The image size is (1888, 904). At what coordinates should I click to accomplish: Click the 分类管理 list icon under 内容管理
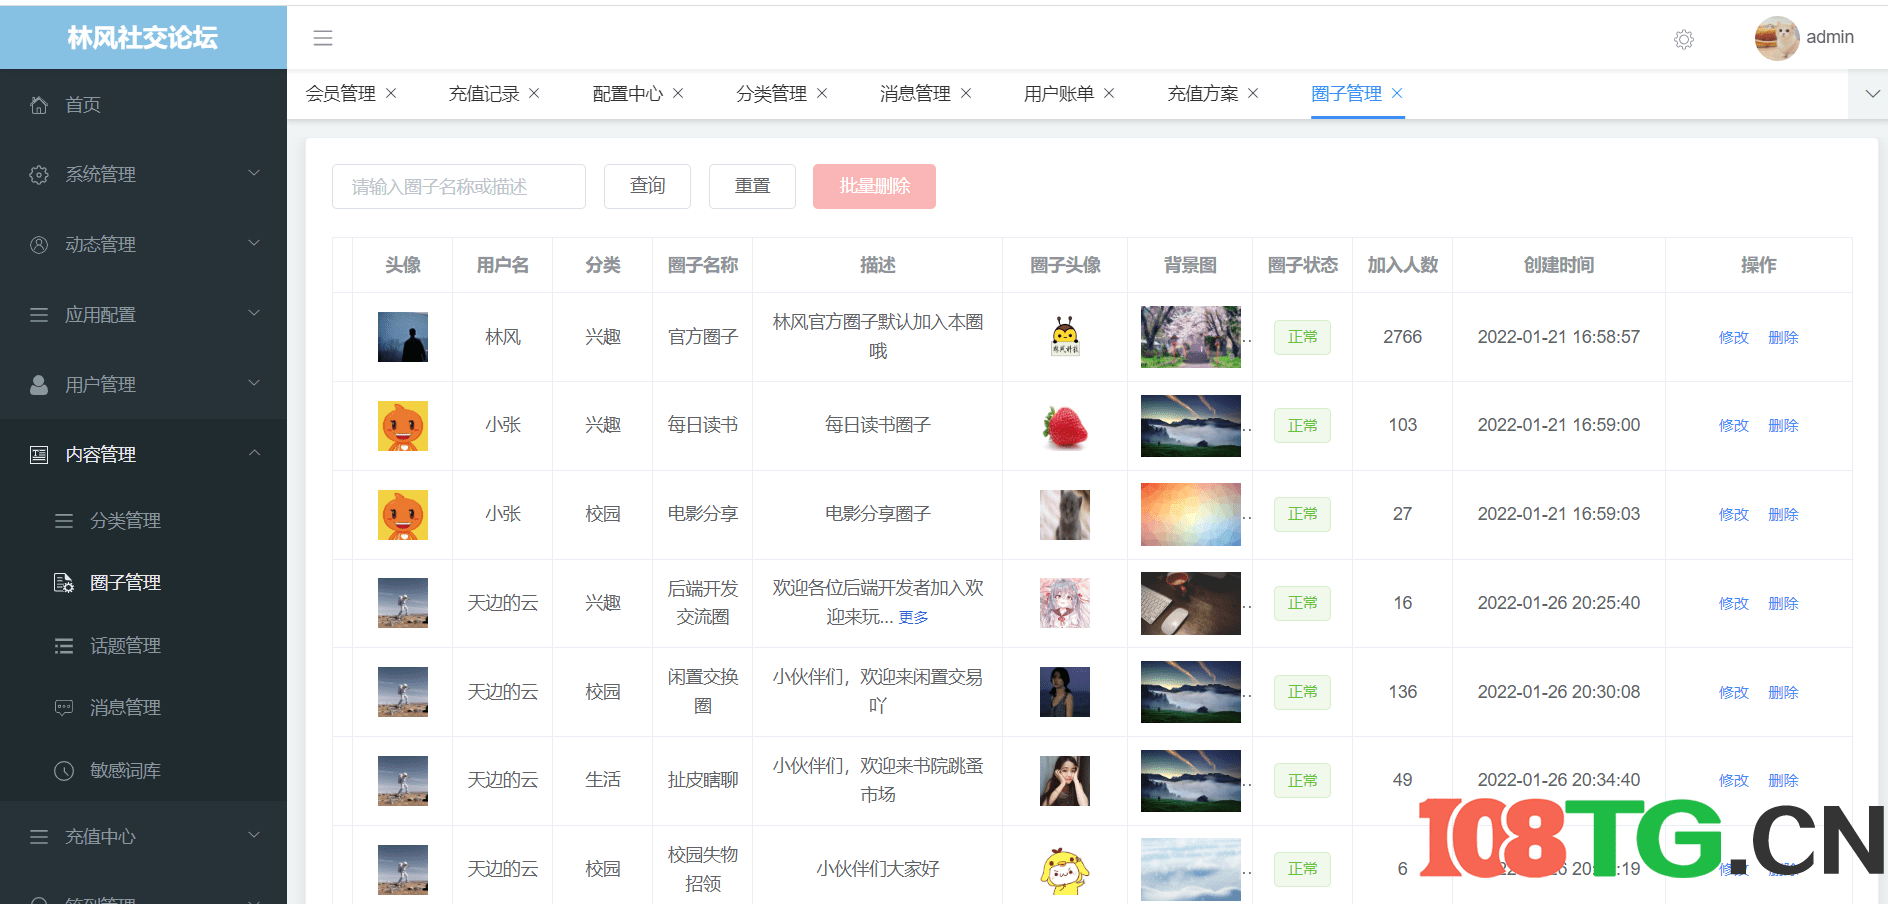[x=63, y=520]
